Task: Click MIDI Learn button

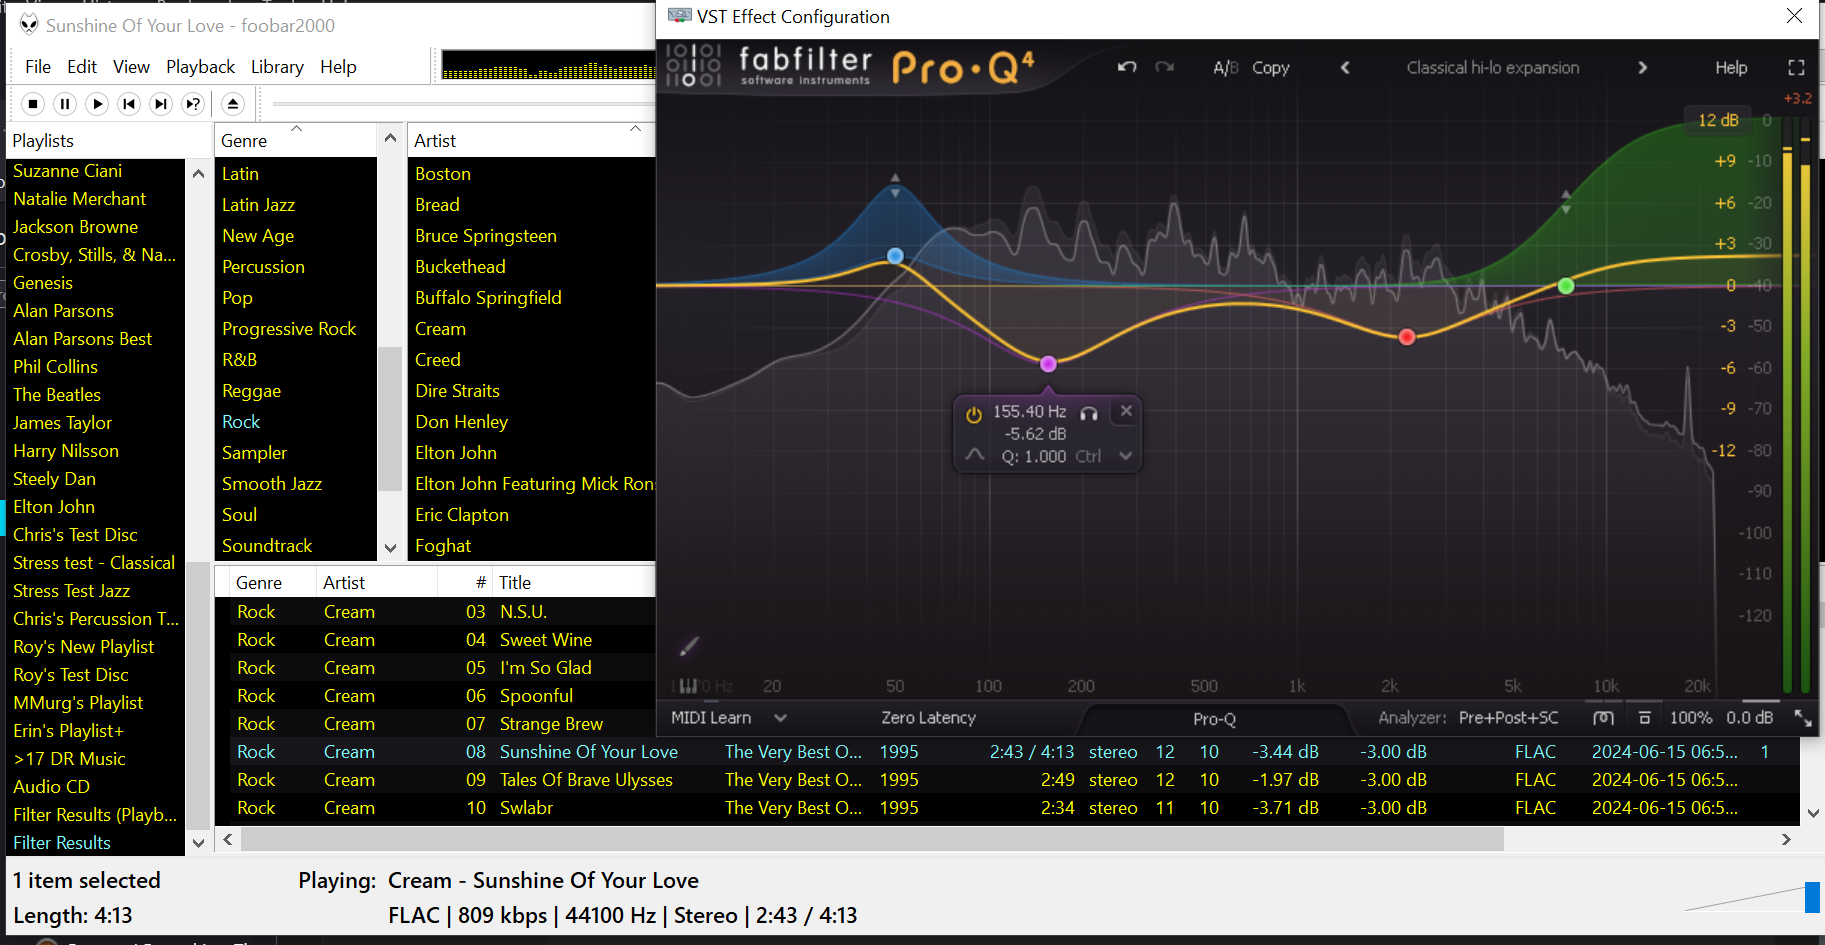Action: coord(711,718)
